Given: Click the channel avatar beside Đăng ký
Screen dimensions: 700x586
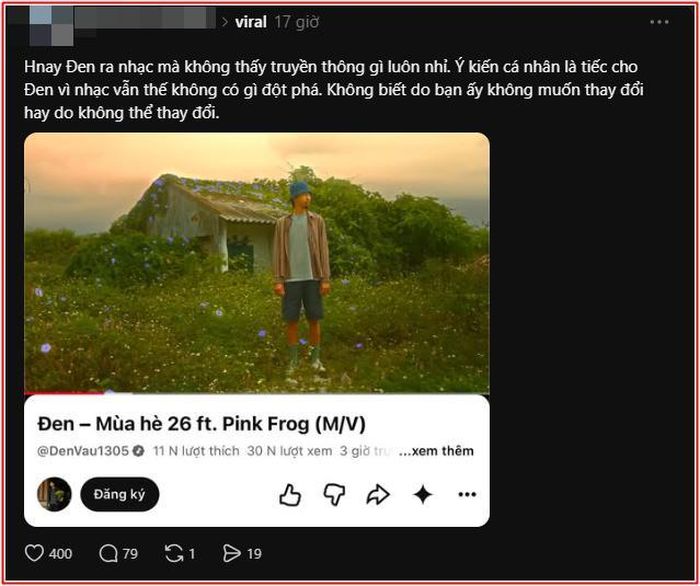Looking at the screenshot, I should (x=54, y=494).
